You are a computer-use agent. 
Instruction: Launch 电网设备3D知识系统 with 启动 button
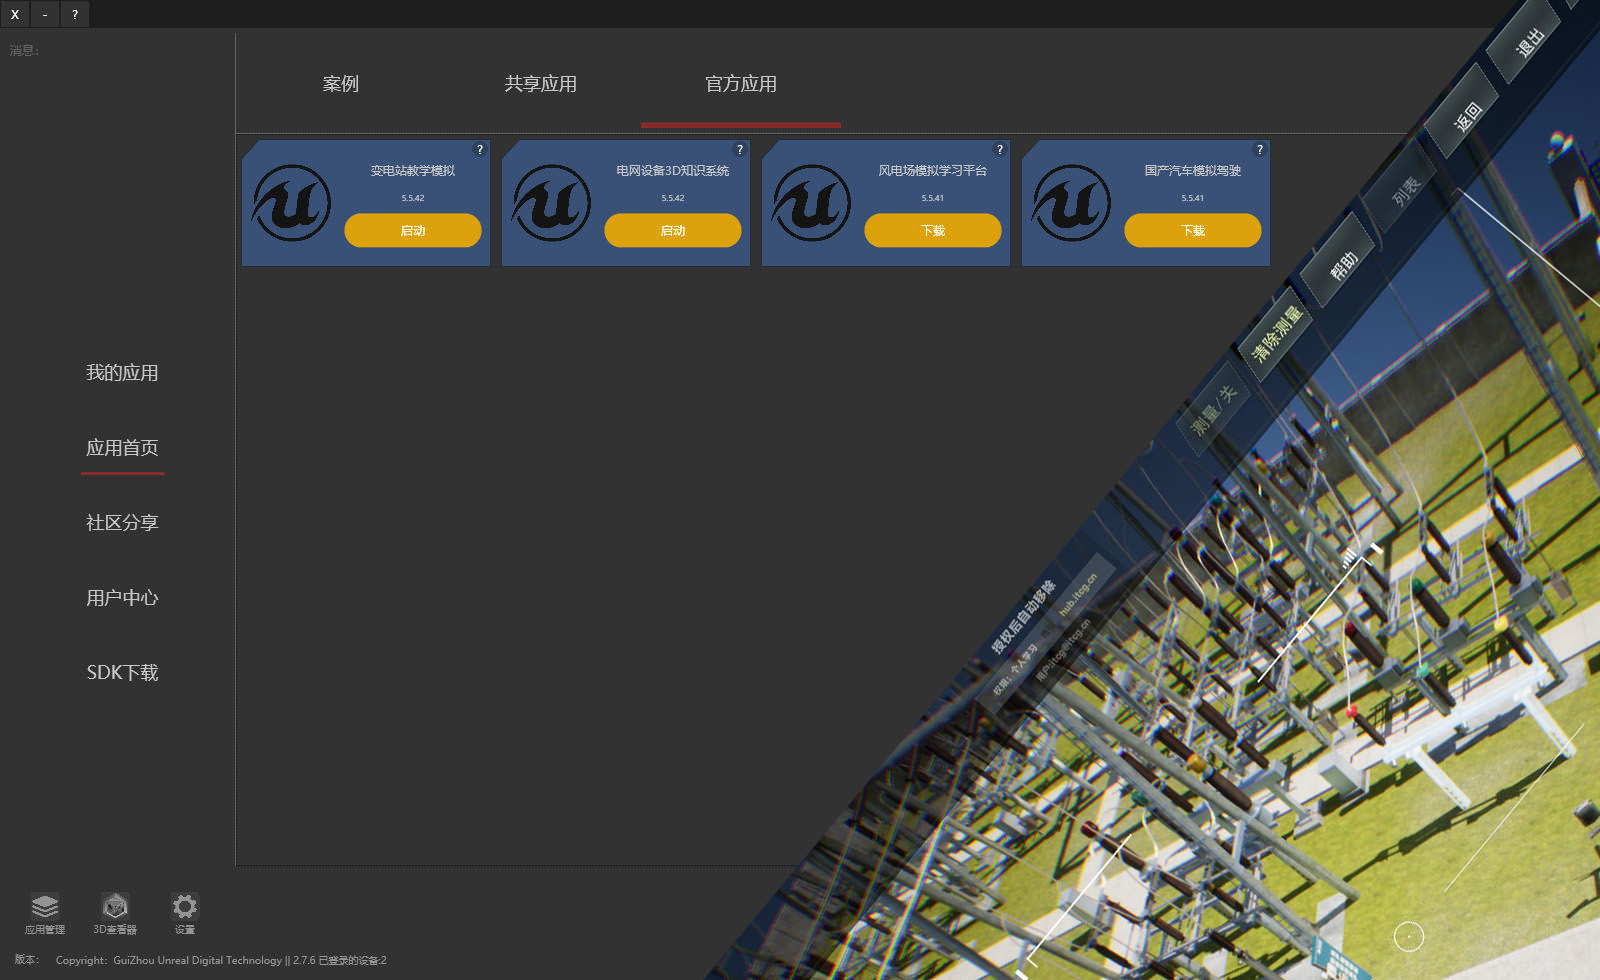click(673, 230)
